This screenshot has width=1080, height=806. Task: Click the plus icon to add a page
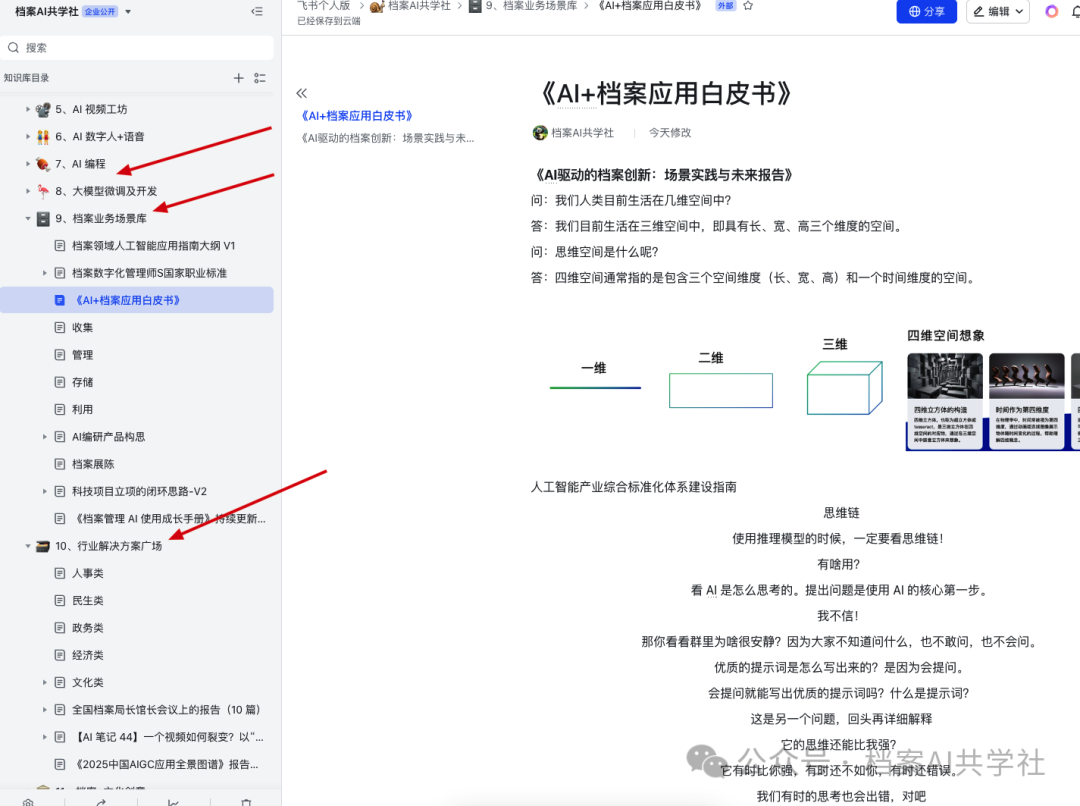click(238, 78)
